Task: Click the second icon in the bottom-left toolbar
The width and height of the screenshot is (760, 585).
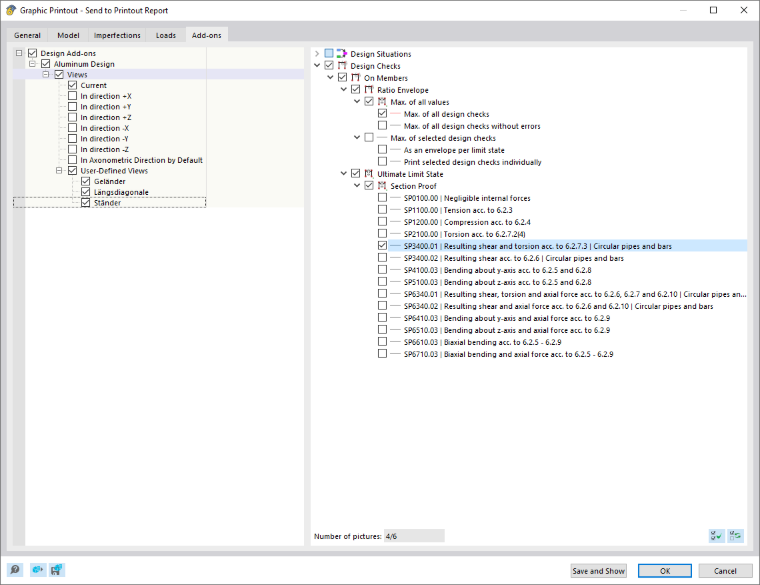Action: pos(38,570)
